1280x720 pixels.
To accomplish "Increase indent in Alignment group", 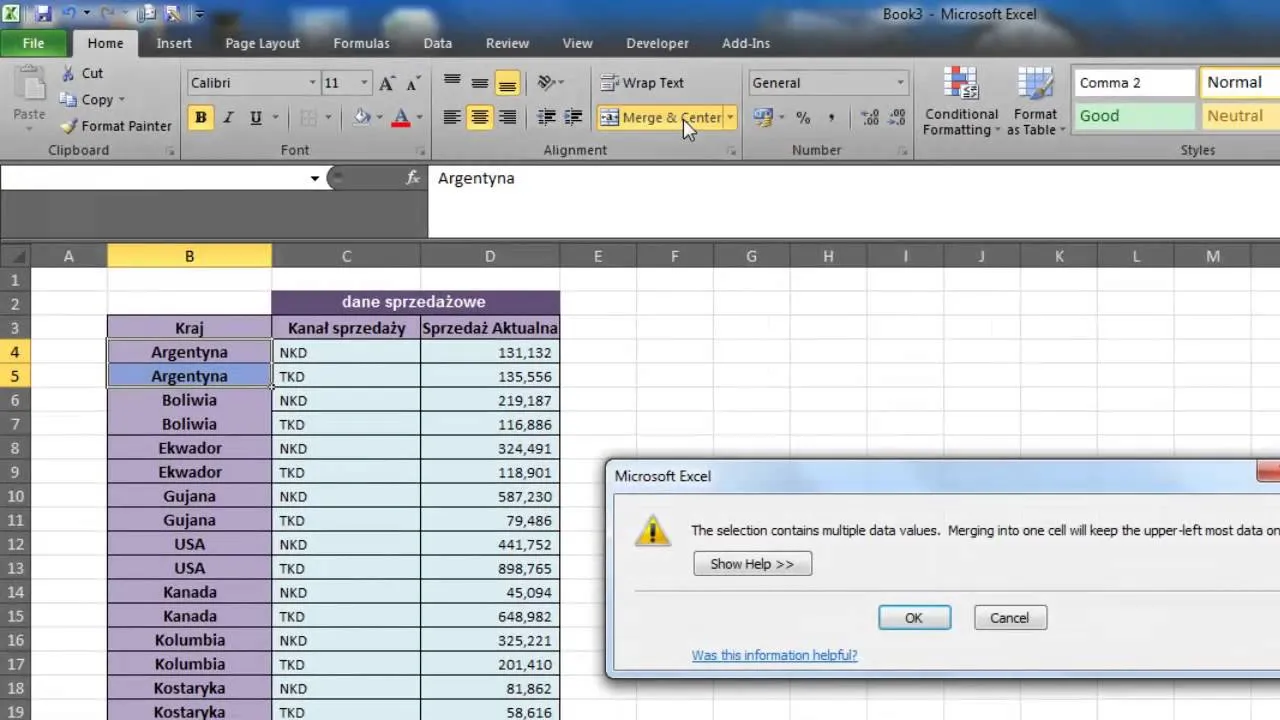I will [573, 117].
